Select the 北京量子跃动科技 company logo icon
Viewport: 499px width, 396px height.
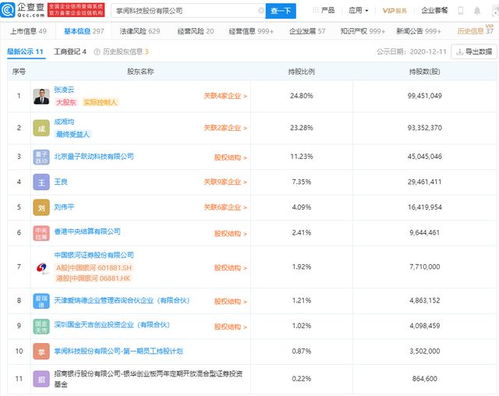tap(41, 157)
